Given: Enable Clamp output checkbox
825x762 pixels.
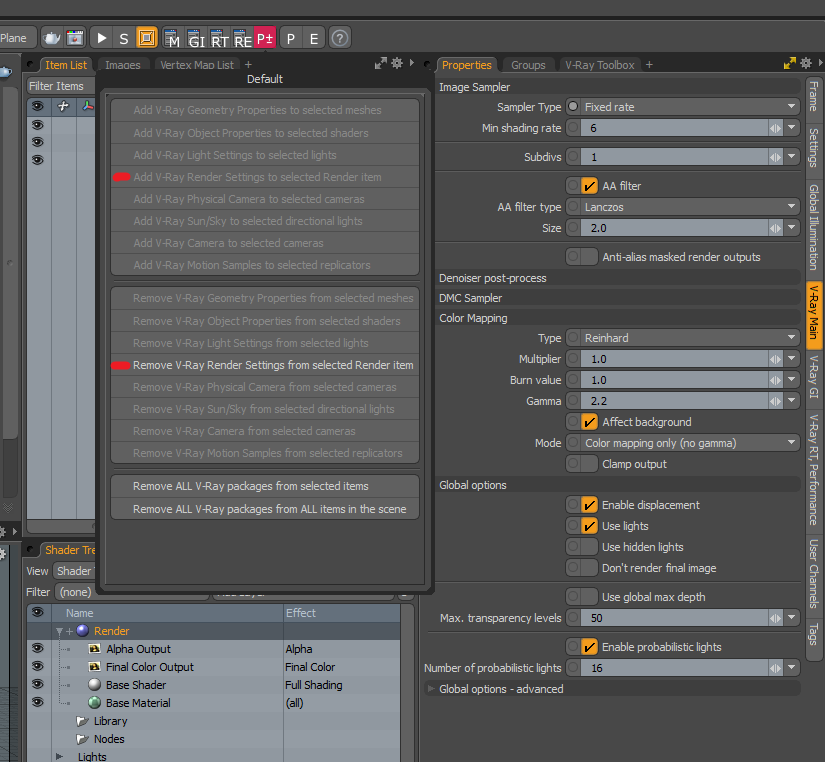Looking at the screenshot, I should pyautogui.click(x=589, y=464).
